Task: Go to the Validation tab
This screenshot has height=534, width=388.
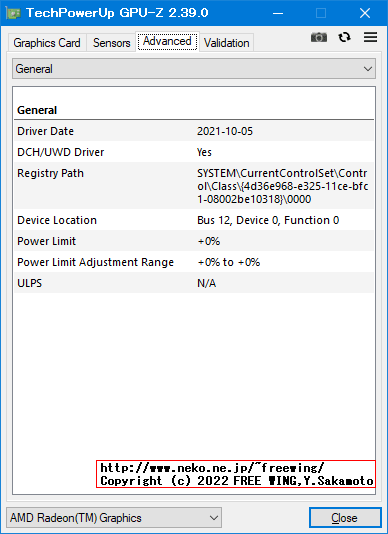Action: (x=227, y=43)
